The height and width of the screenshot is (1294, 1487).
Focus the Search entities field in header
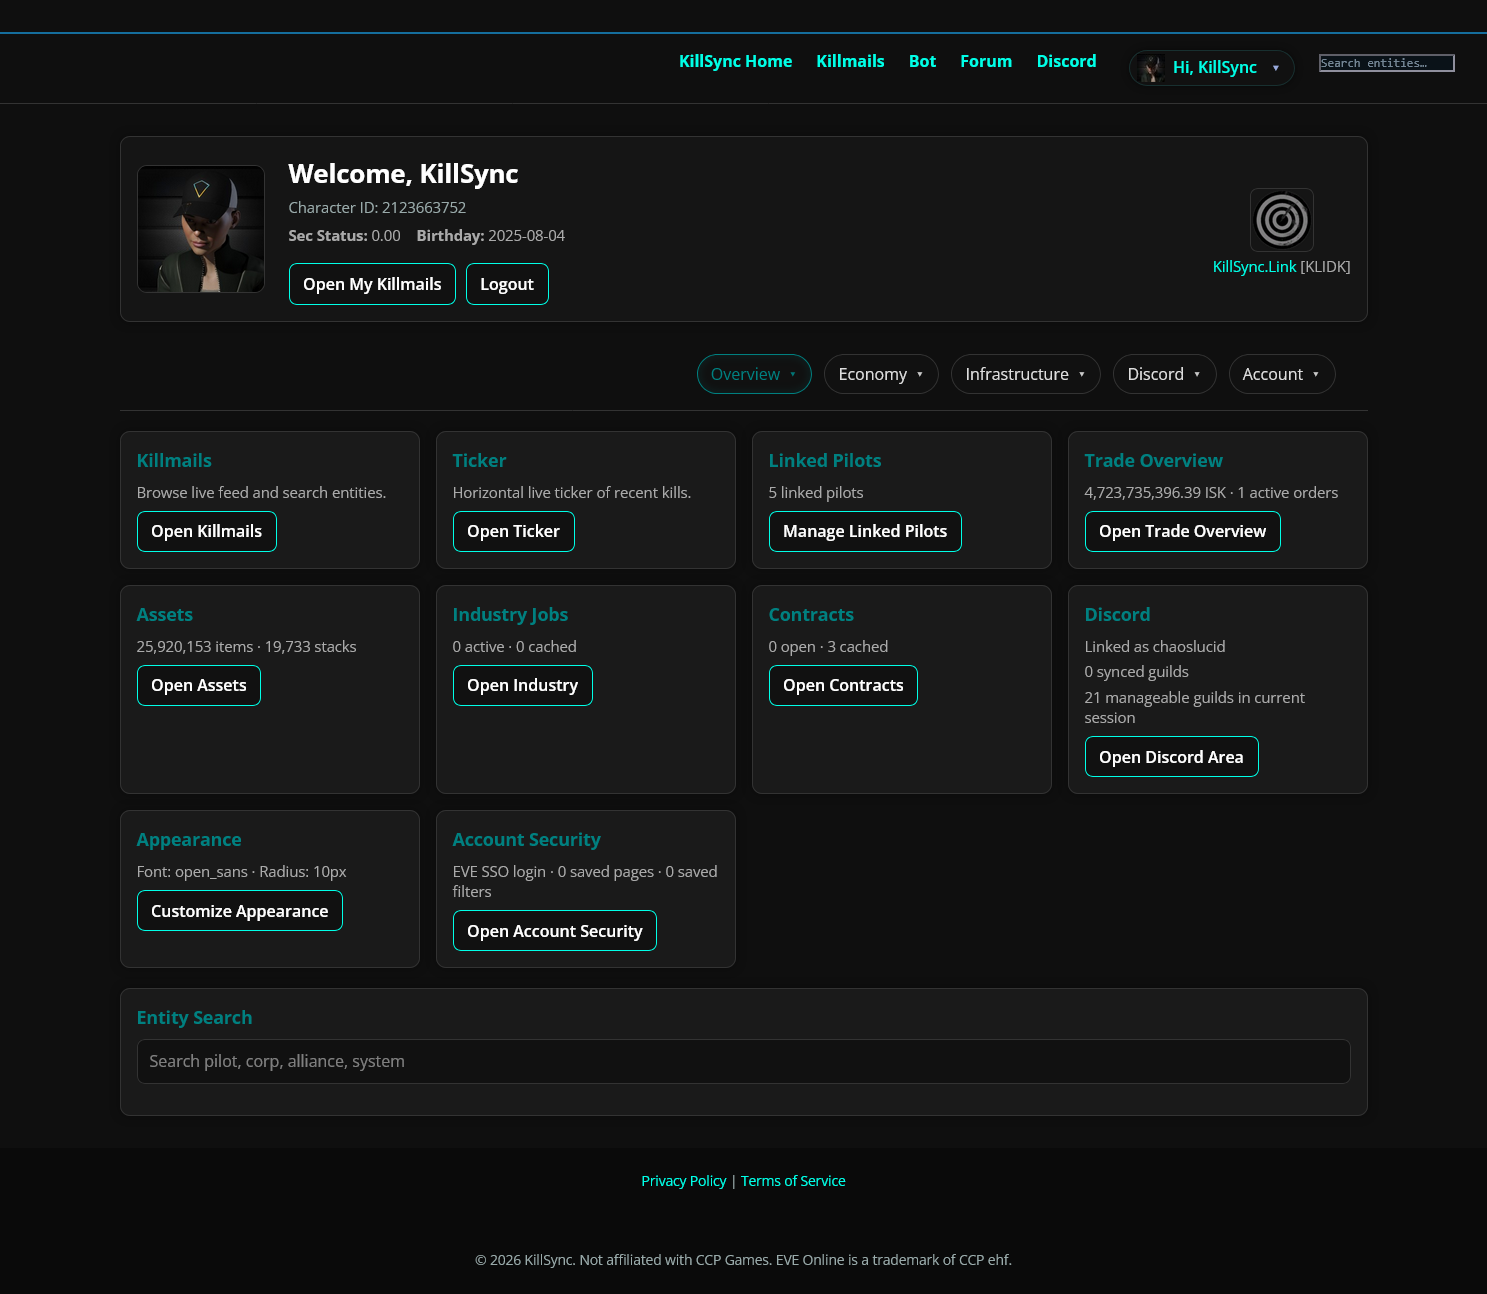[x=1386, y=63]
